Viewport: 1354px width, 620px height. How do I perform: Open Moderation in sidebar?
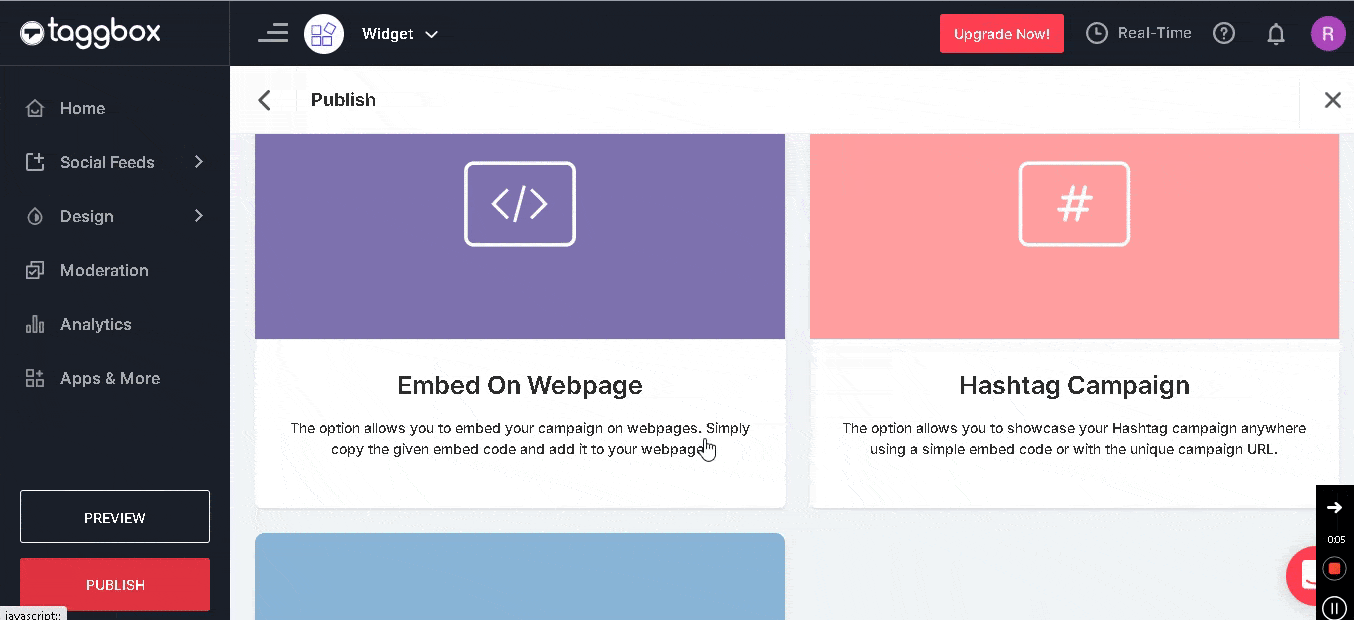(x=104, y=270)
